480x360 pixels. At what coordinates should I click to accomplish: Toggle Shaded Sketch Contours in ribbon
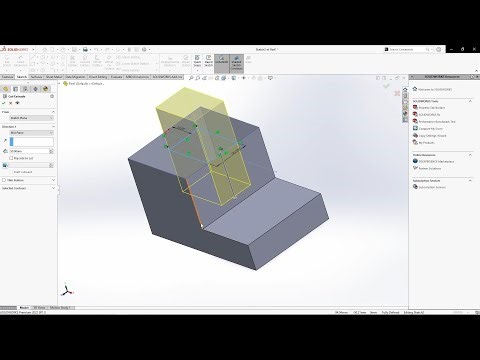(236, 62)
